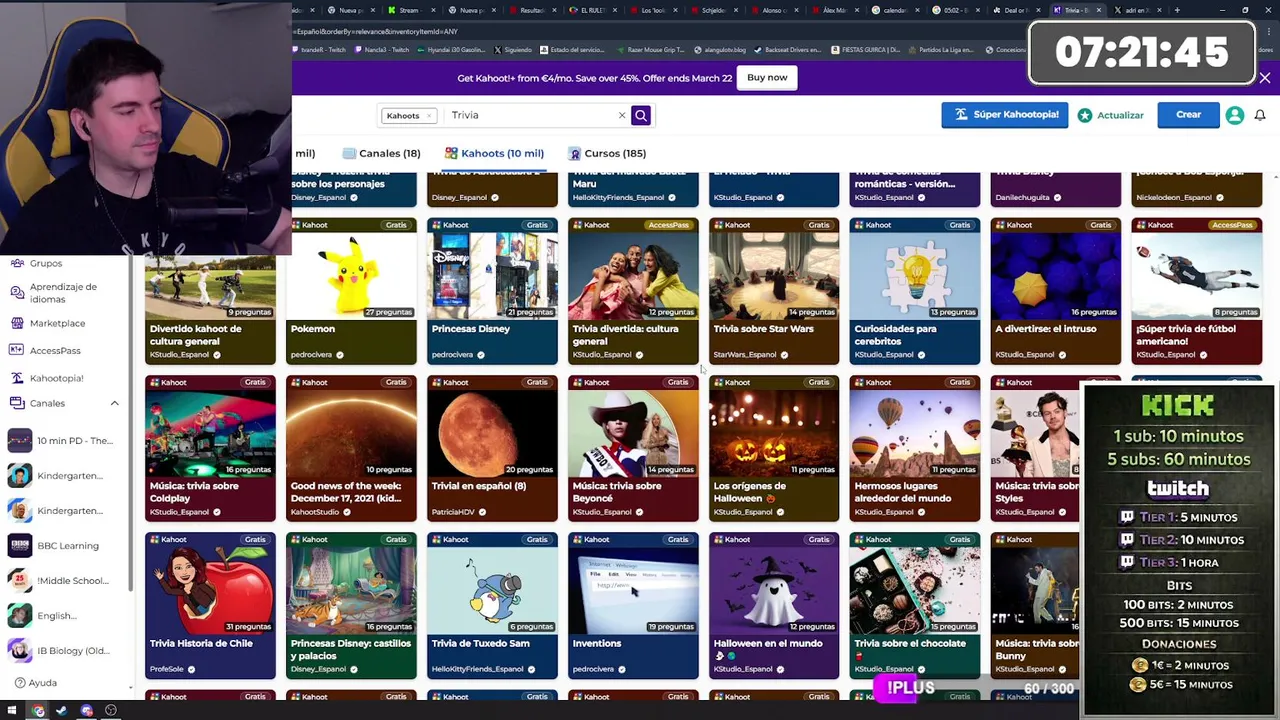Screen dimensions: 1280x720
Task: Open ¡Súper trivia de fútbol americano! card
Action: pyautogui.click(x=1197, y=291)
